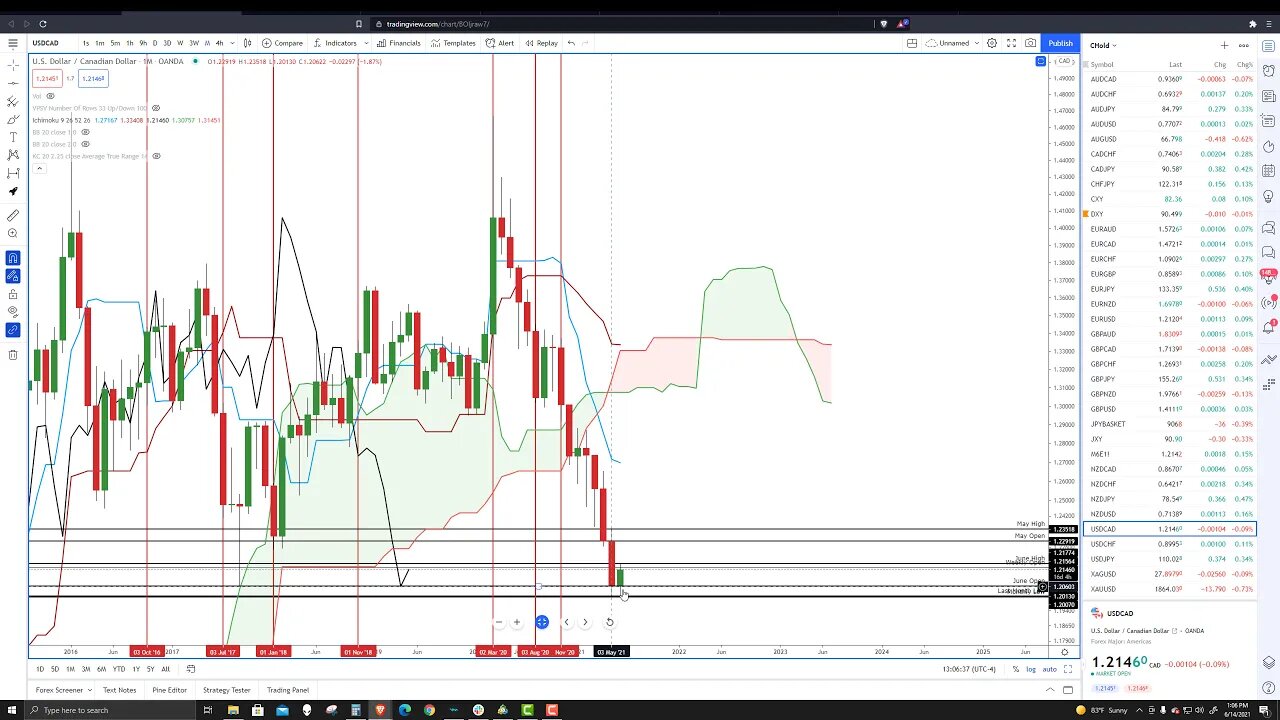
Task: Select EURUSD in the watchlist
Action: coord(1169,319)
